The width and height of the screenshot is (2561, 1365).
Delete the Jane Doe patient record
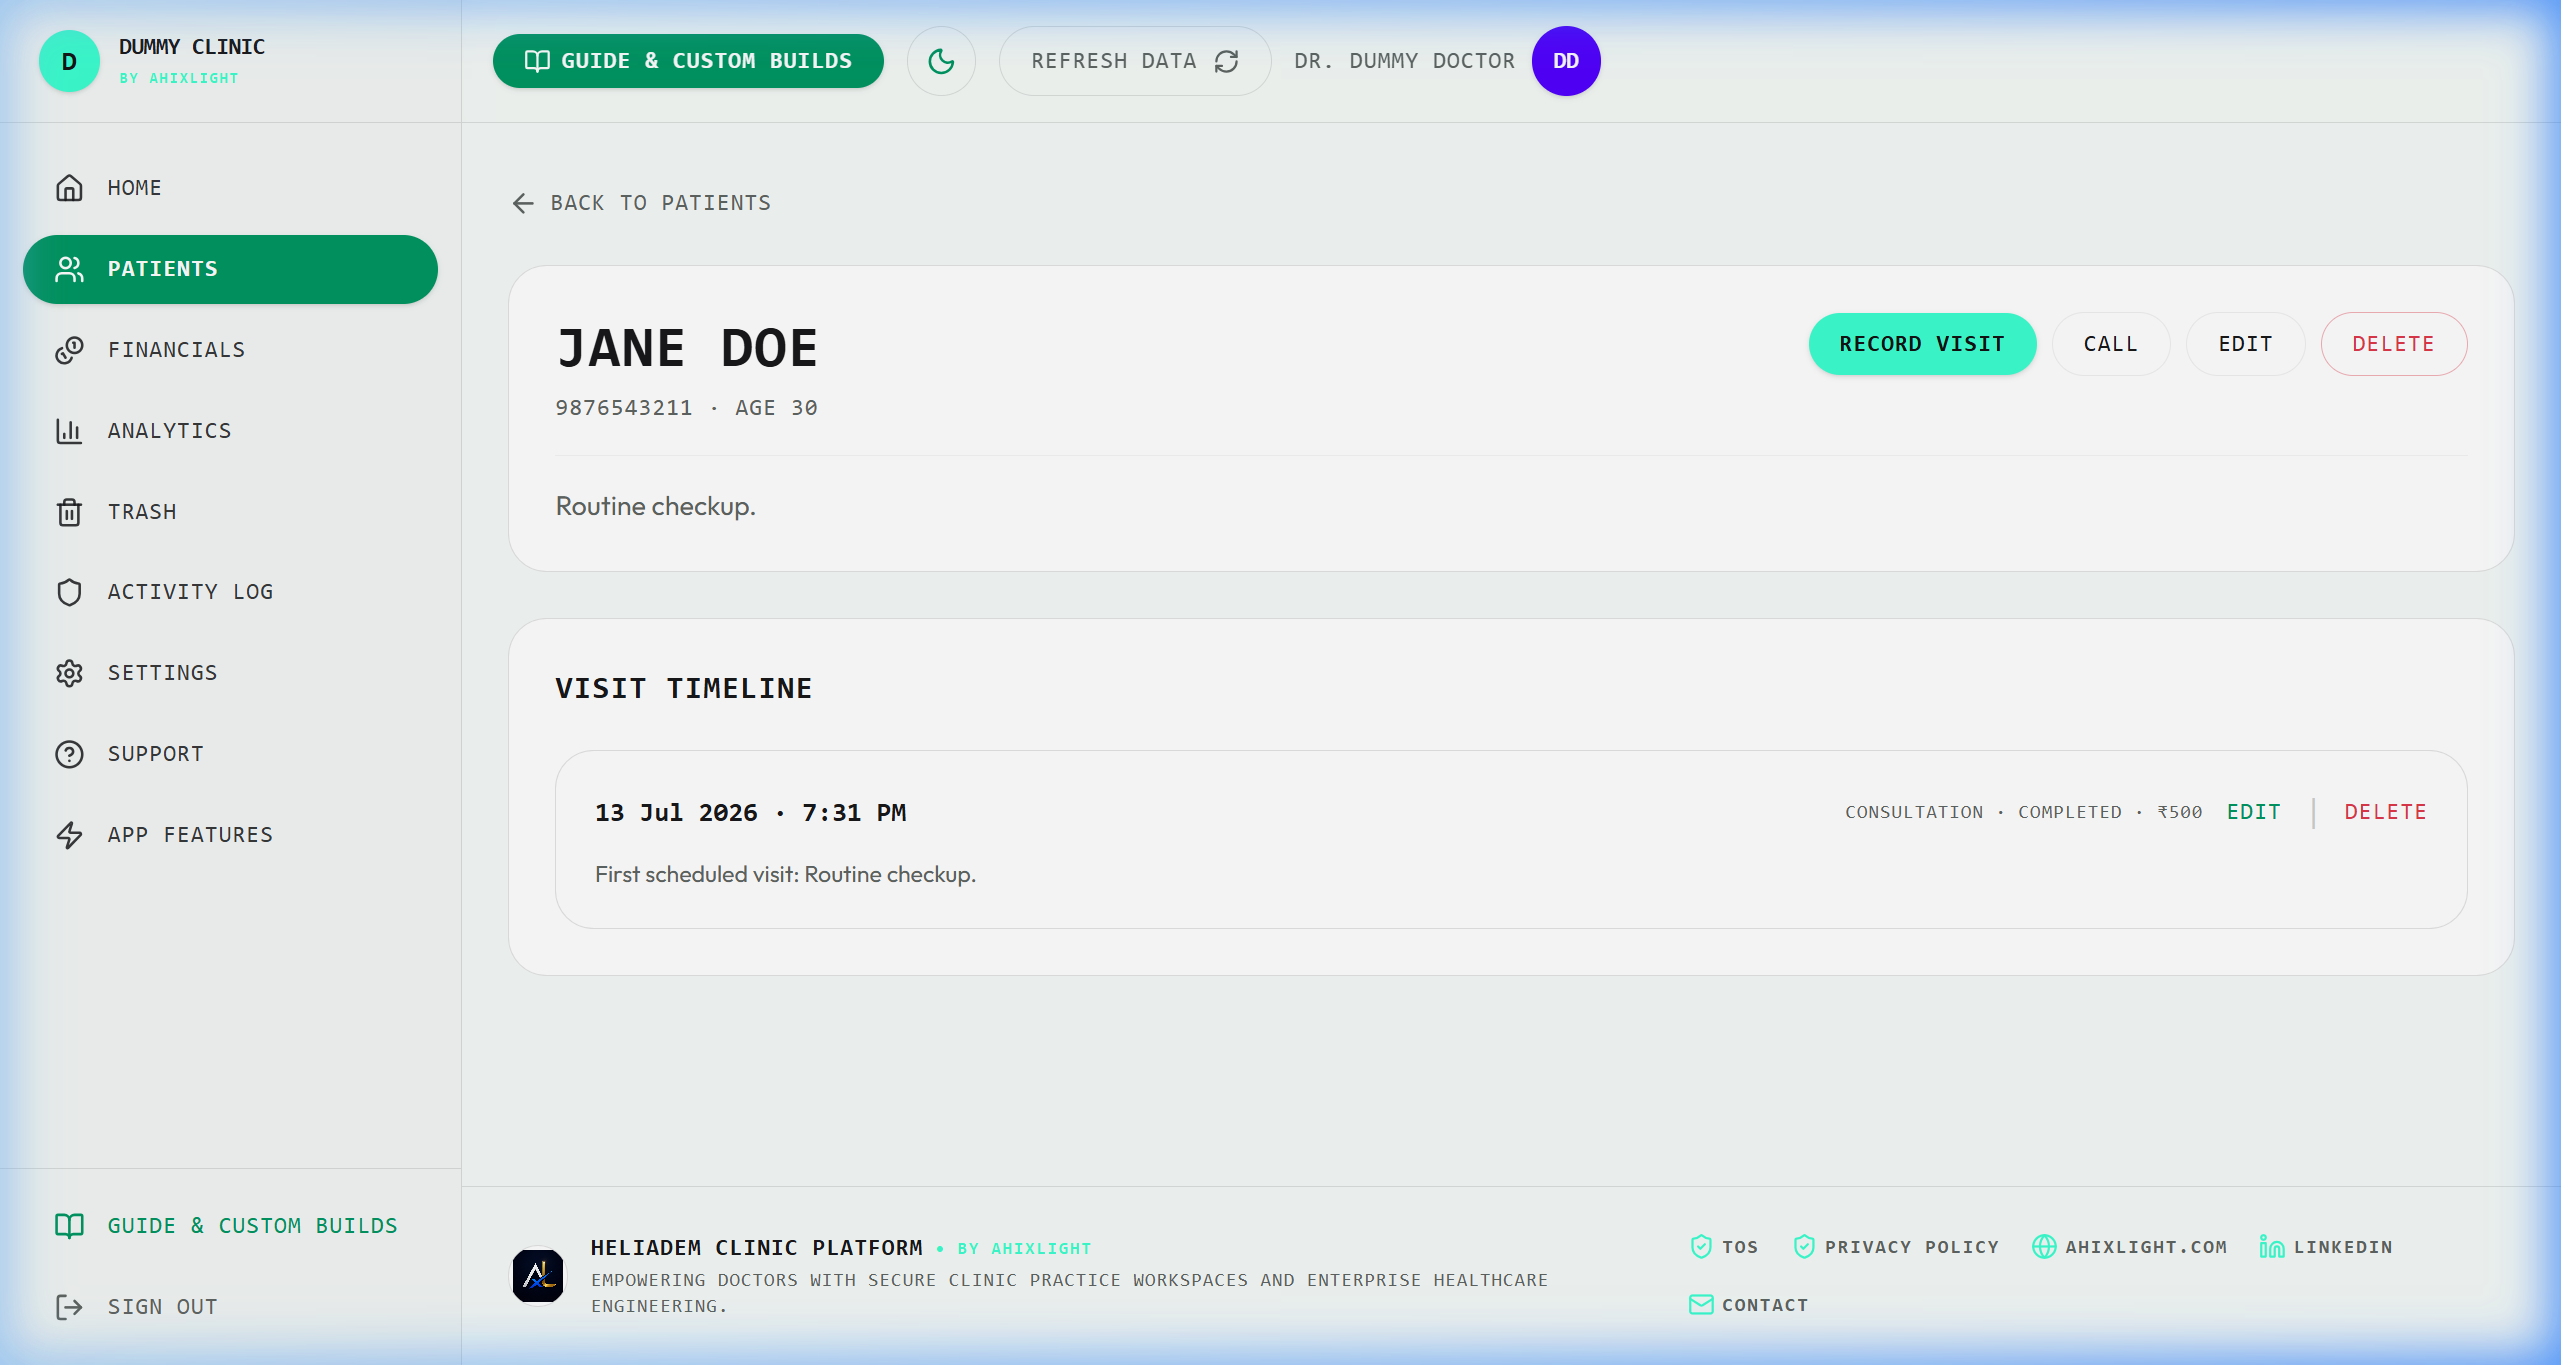2394,344
